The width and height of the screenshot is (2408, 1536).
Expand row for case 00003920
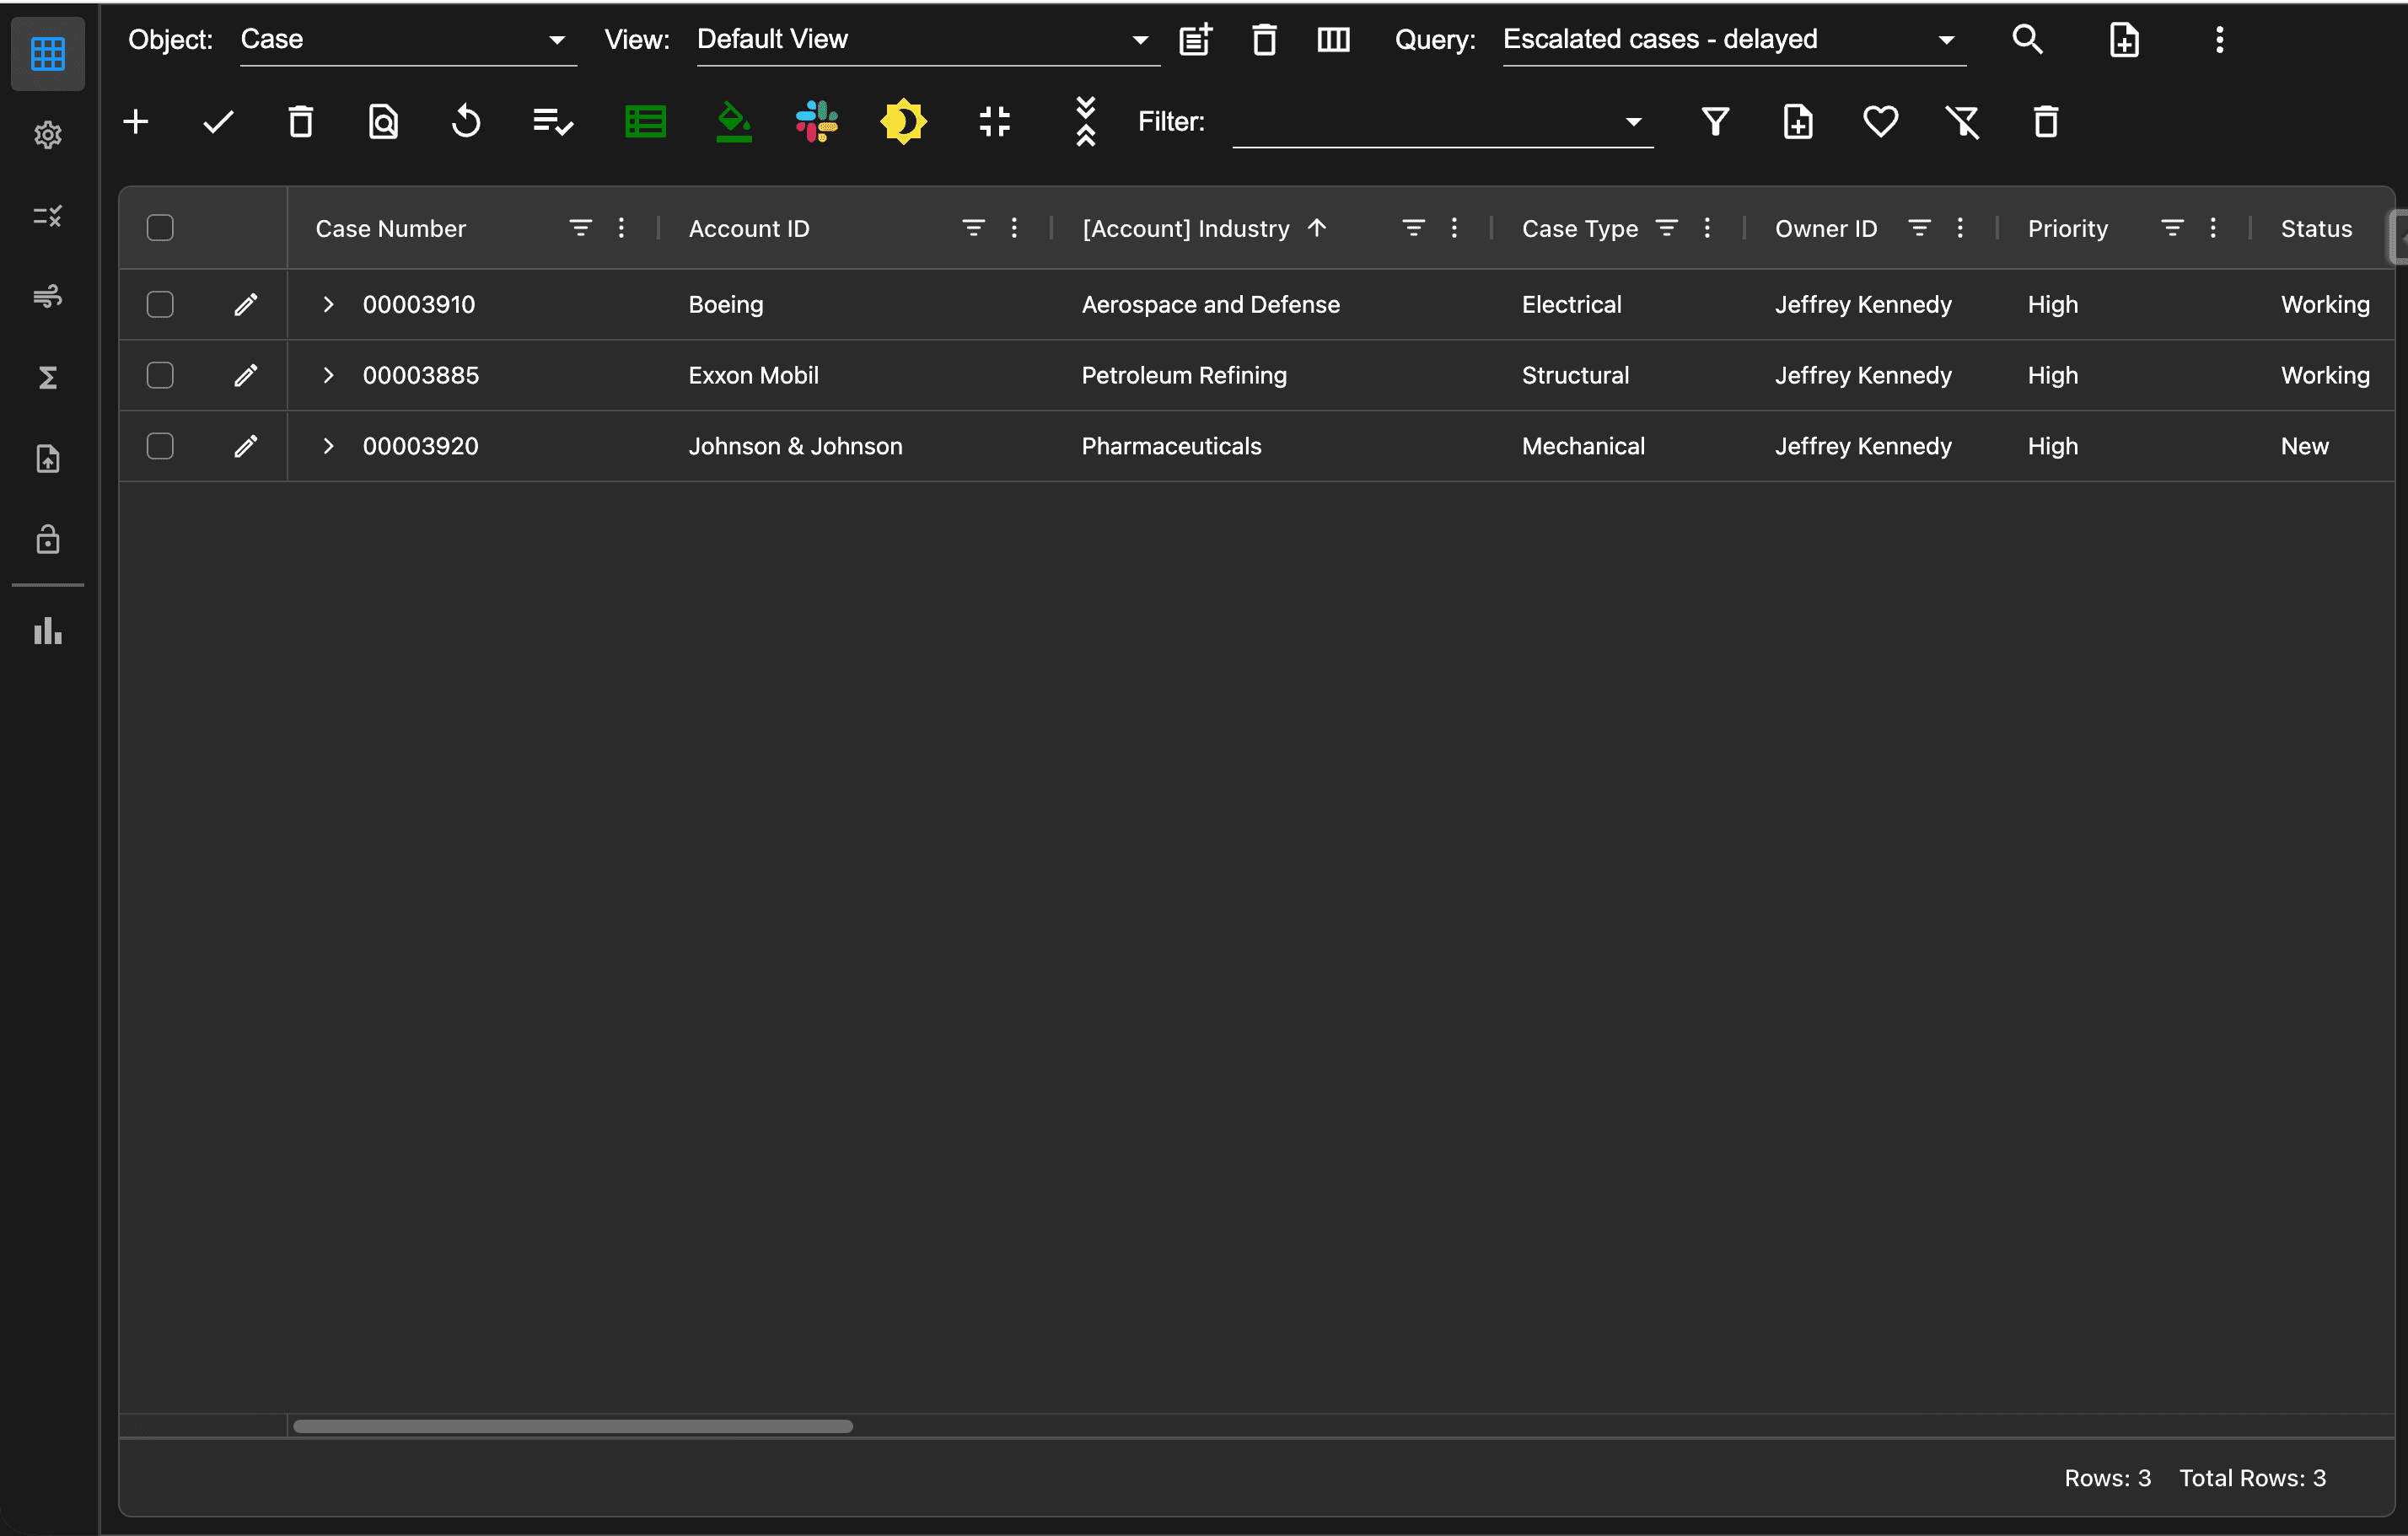(x=328, y=446)
